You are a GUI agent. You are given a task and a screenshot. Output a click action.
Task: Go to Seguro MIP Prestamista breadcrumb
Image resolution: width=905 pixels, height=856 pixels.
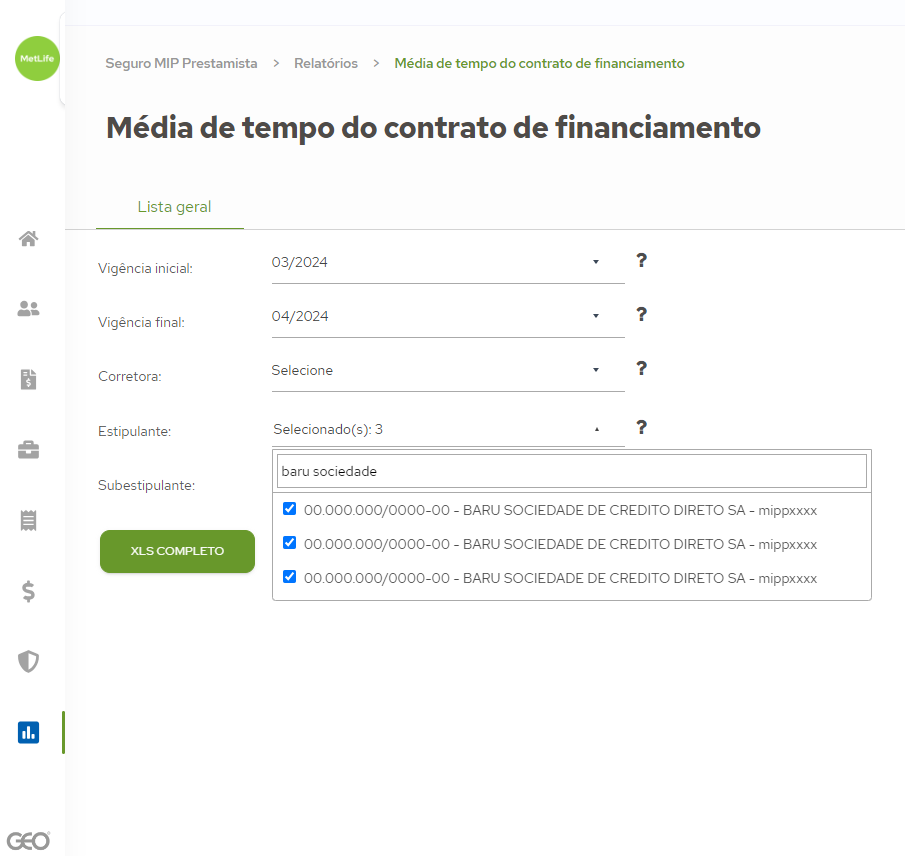(181, 63)
